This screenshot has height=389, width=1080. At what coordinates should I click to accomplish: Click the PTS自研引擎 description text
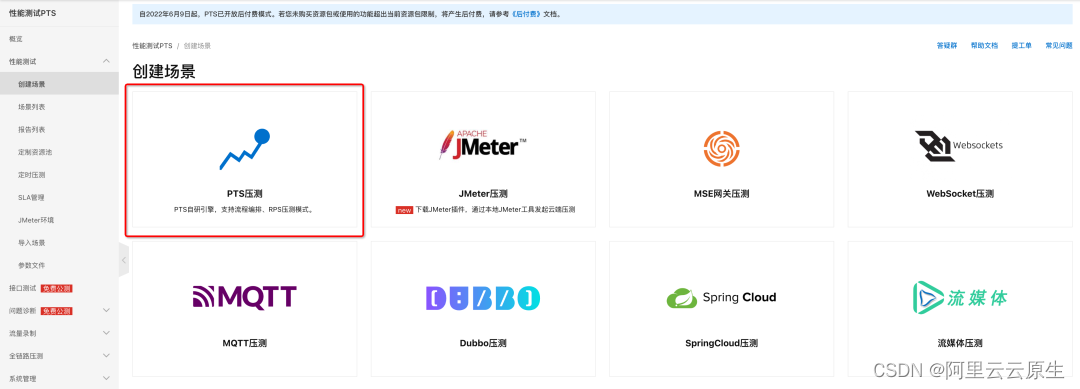click(245, 209)
